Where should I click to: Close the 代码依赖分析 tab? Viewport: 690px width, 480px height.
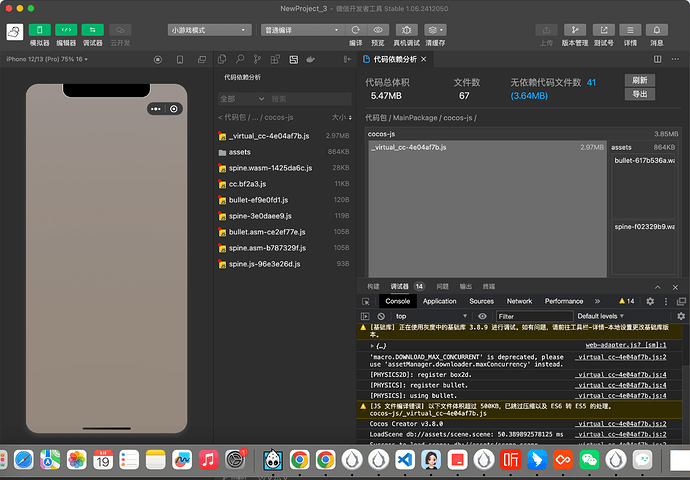[x=424, y=59]
